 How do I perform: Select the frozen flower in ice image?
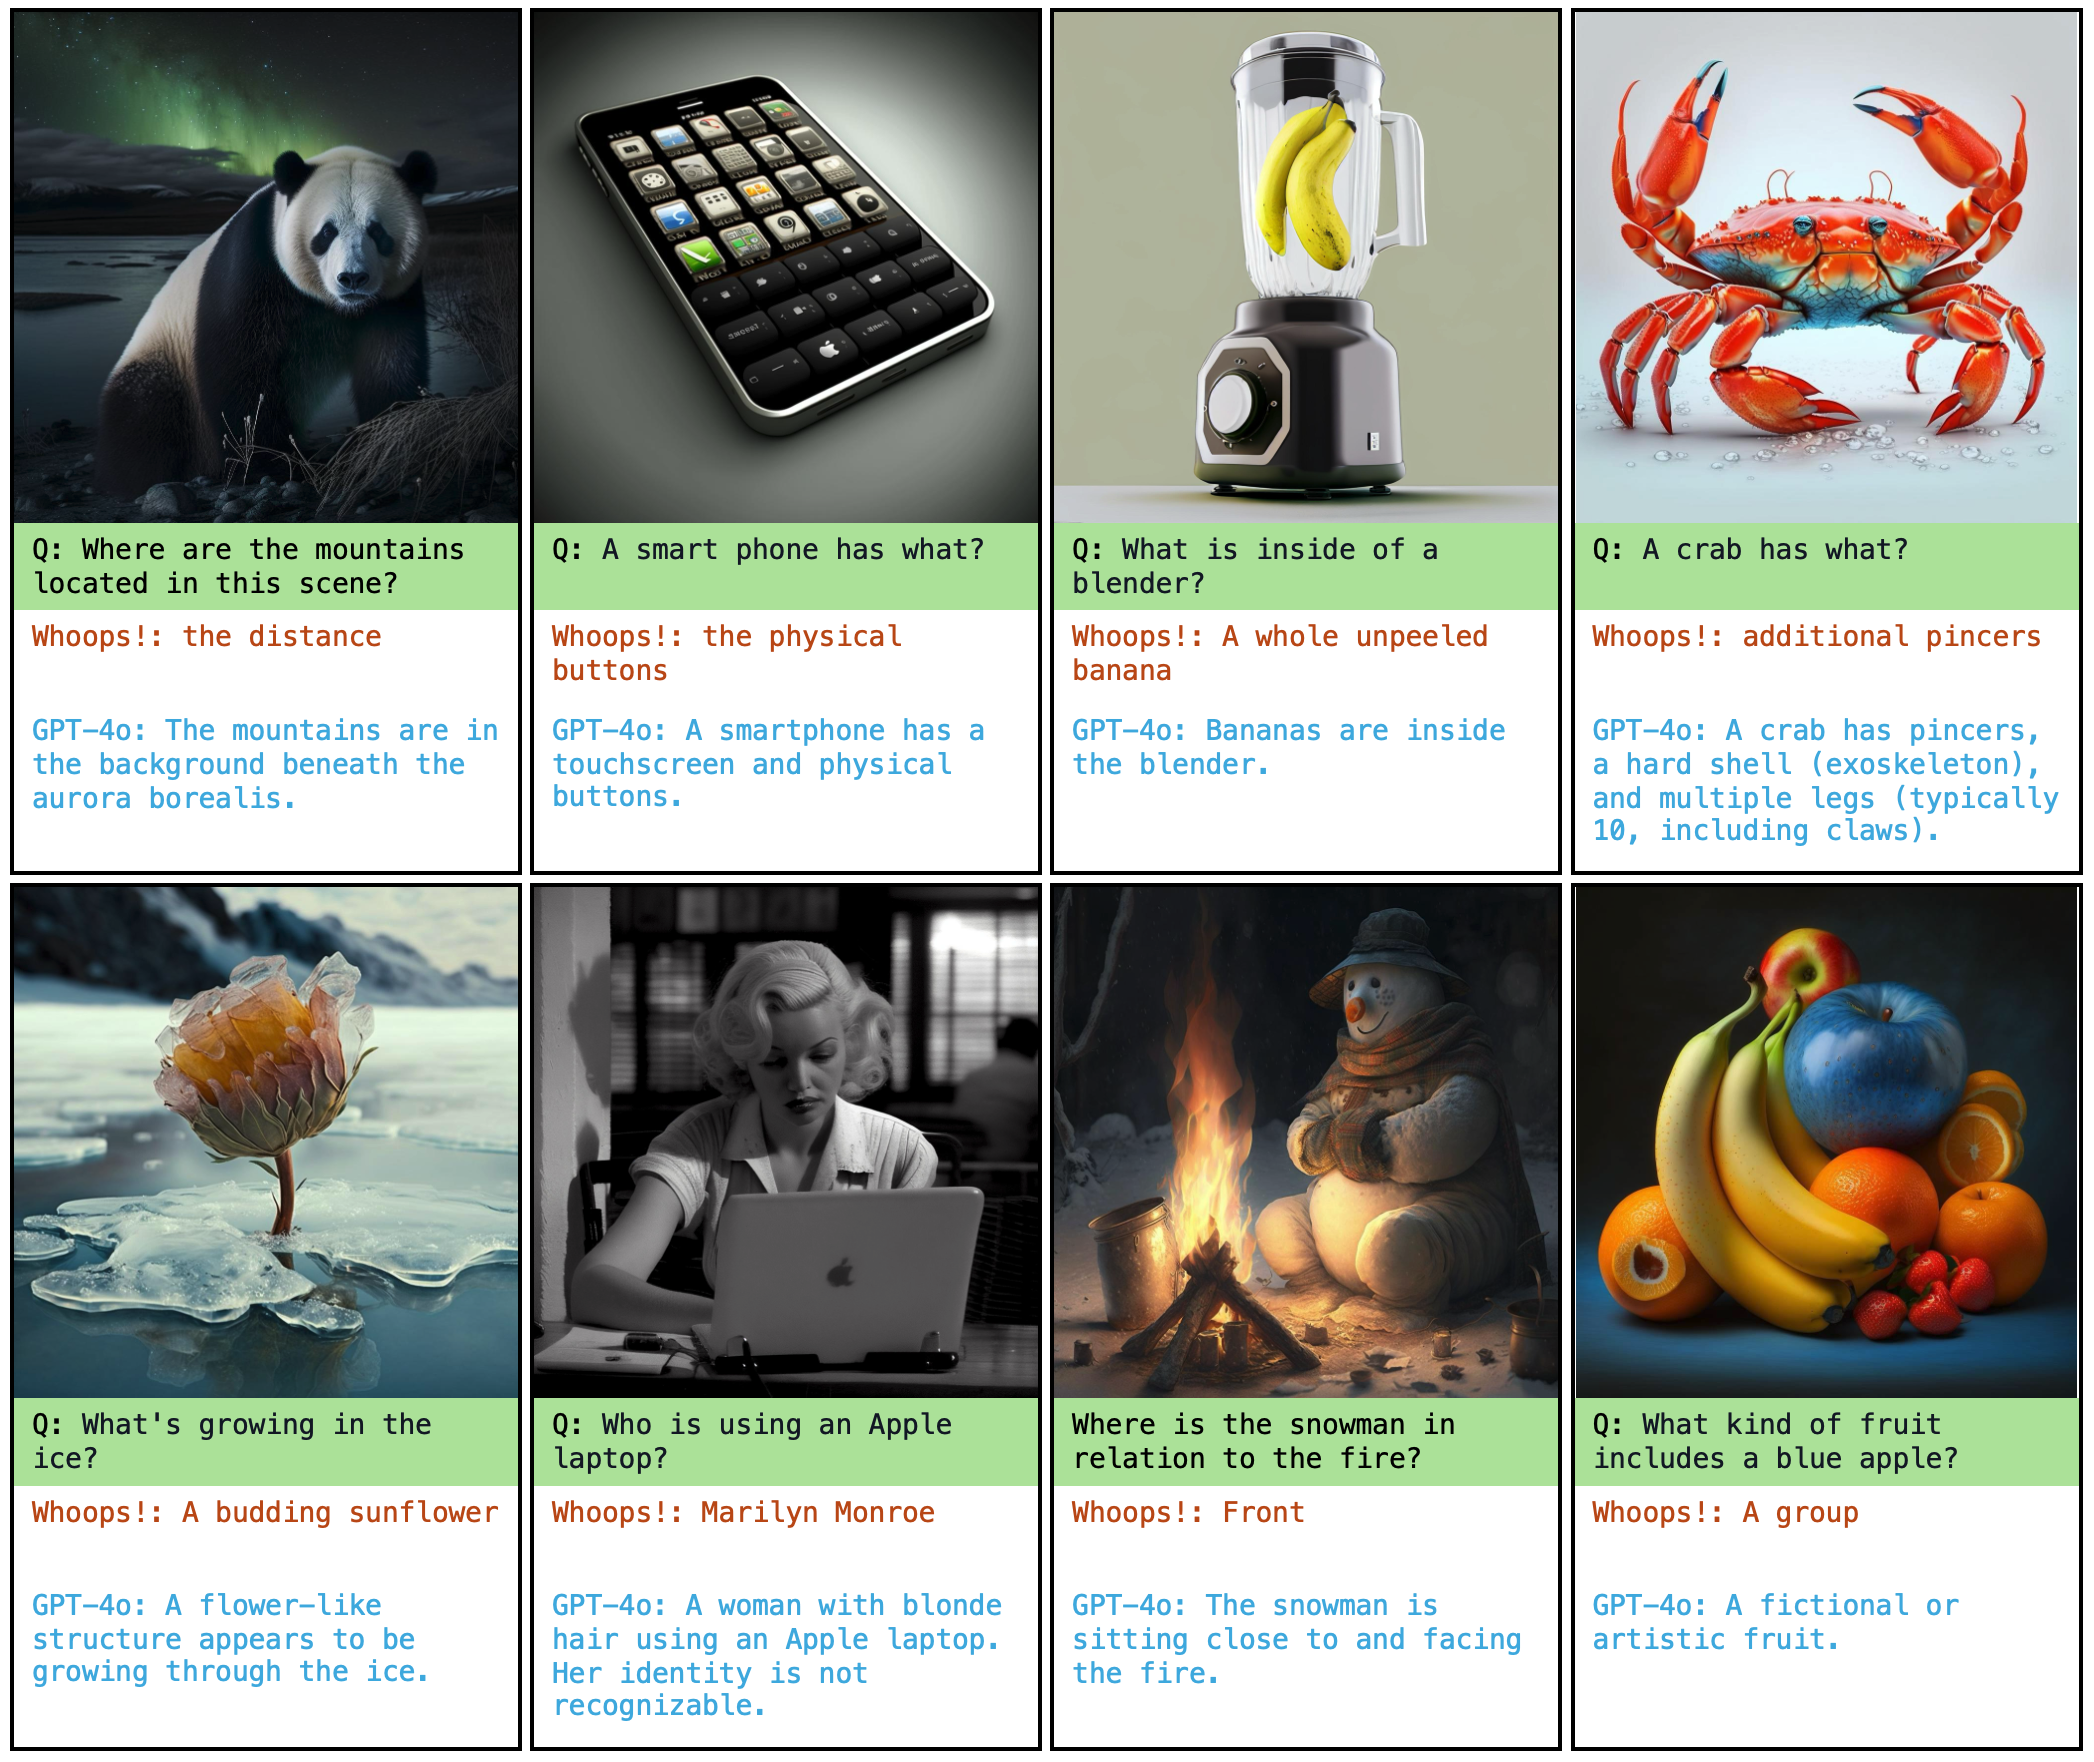266,1142
